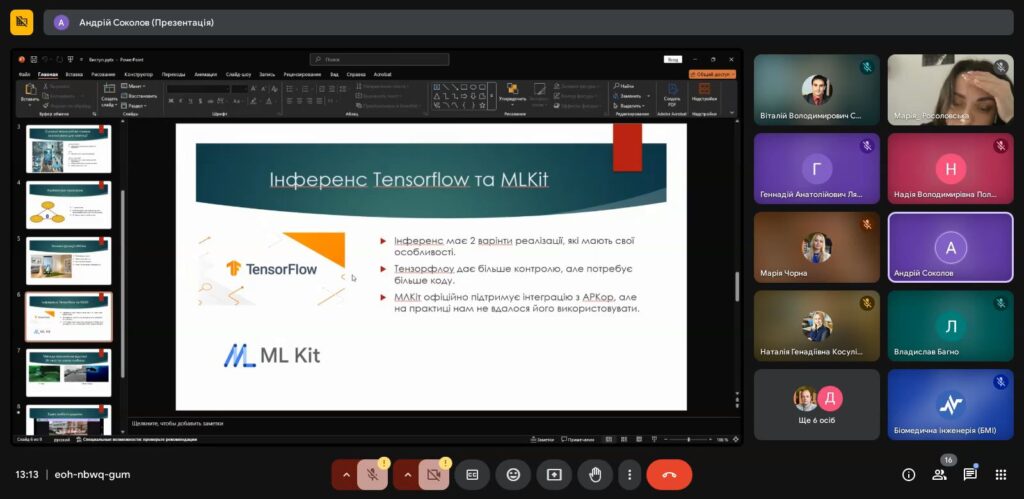Image resolution: width=1024 pixels, height=499 pixels.
Task: Open meeting details info icon
Action: tap(908, 475)
